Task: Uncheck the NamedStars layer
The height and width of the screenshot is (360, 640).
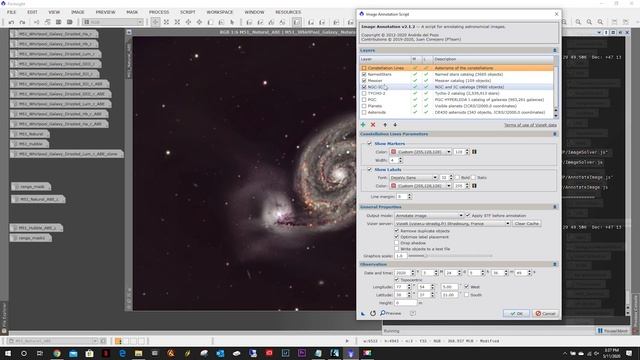Action: (364, 74)
